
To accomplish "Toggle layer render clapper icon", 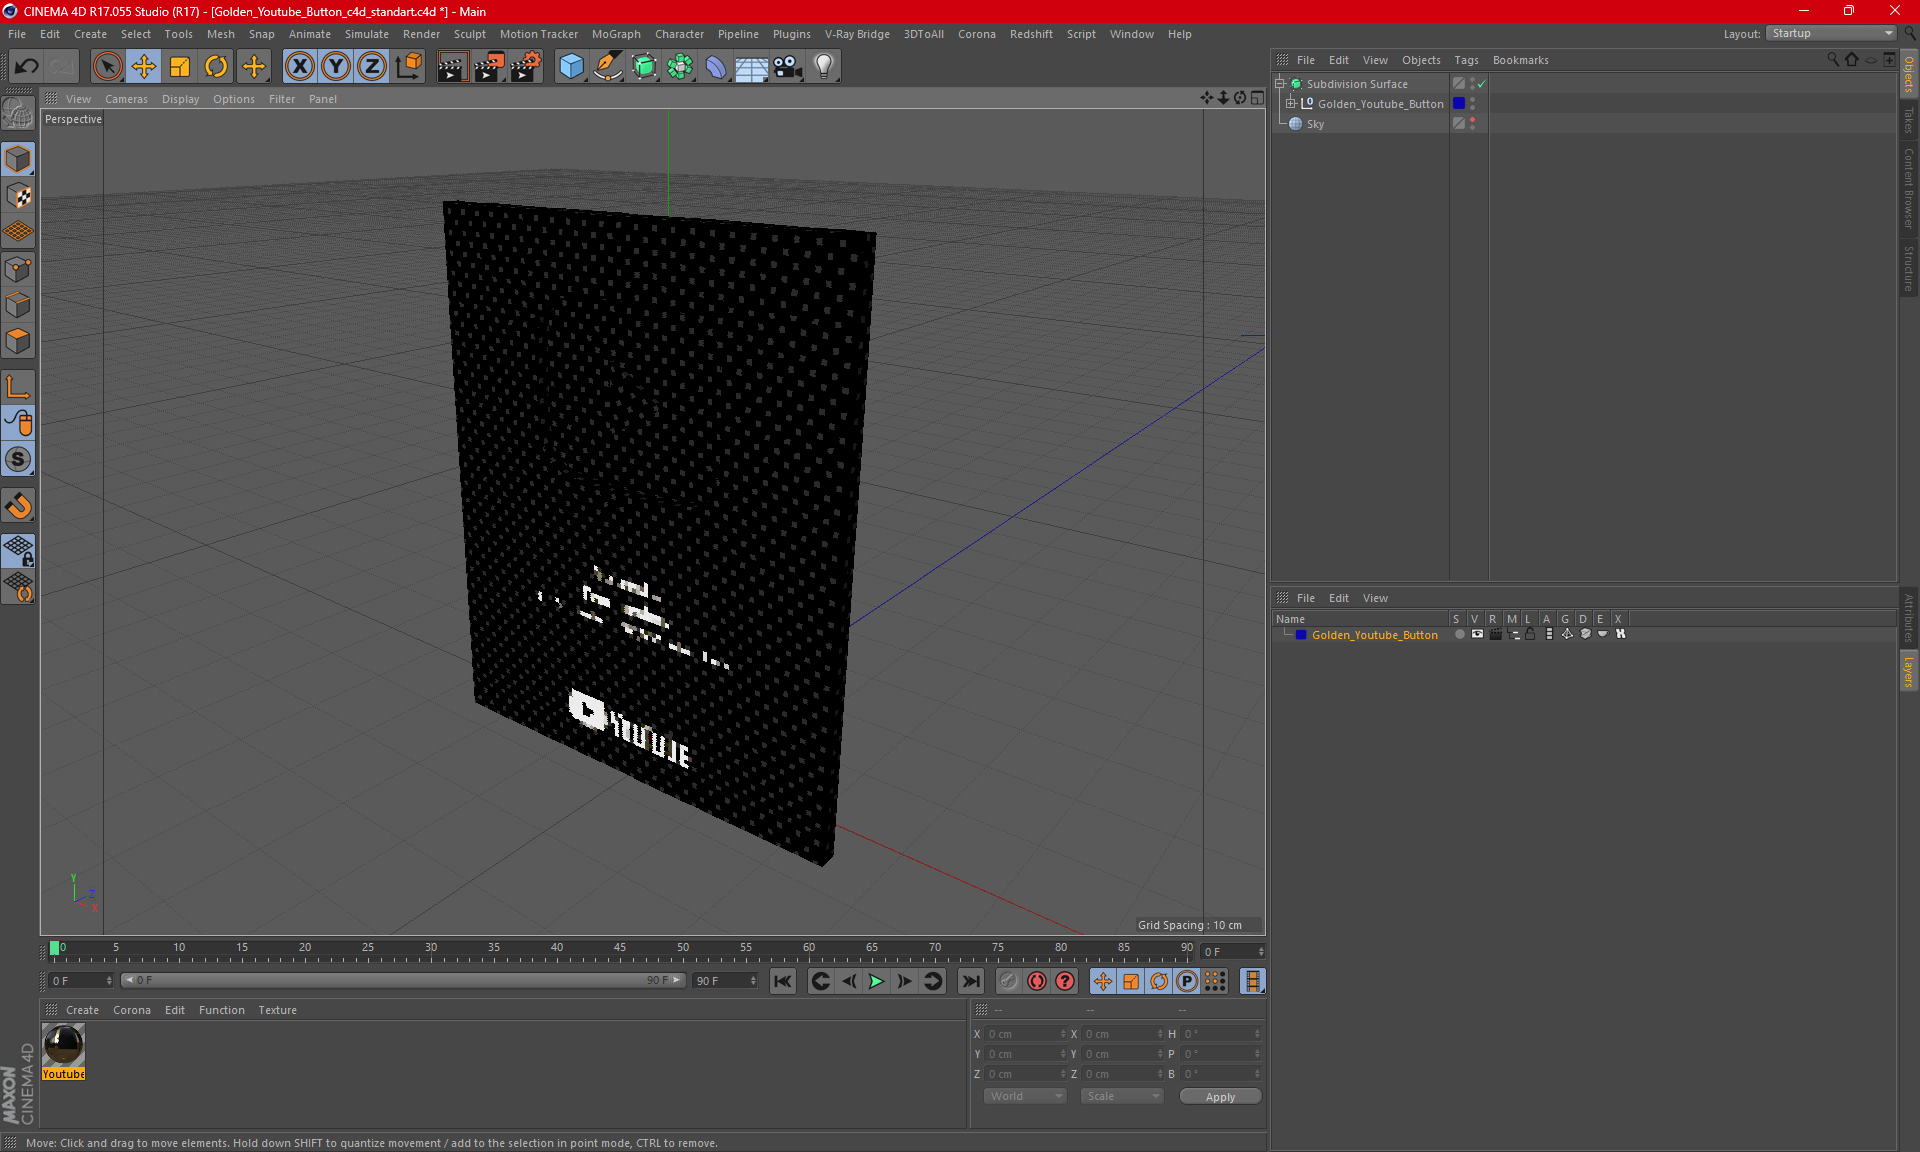I will [x=1495, y=634].
